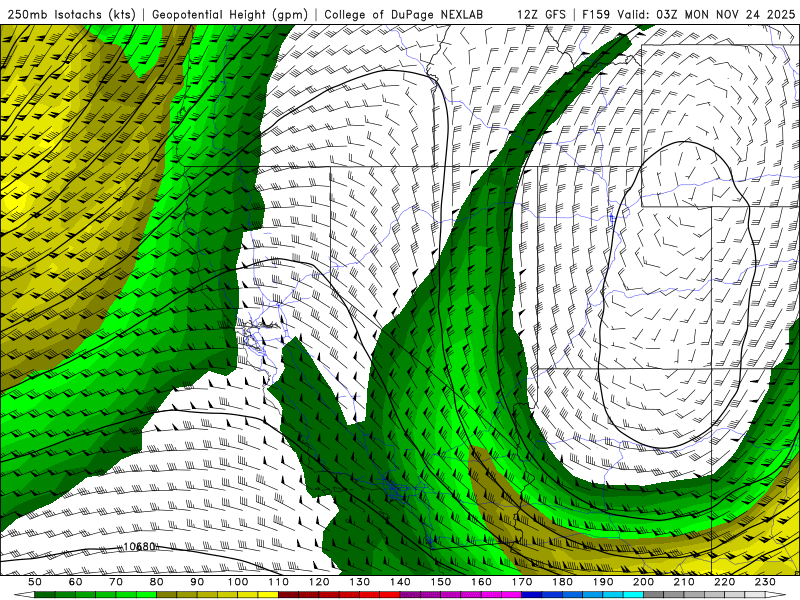Click the '220' colorbar scale label
The image size is (800, 600).
click(724, 582)
